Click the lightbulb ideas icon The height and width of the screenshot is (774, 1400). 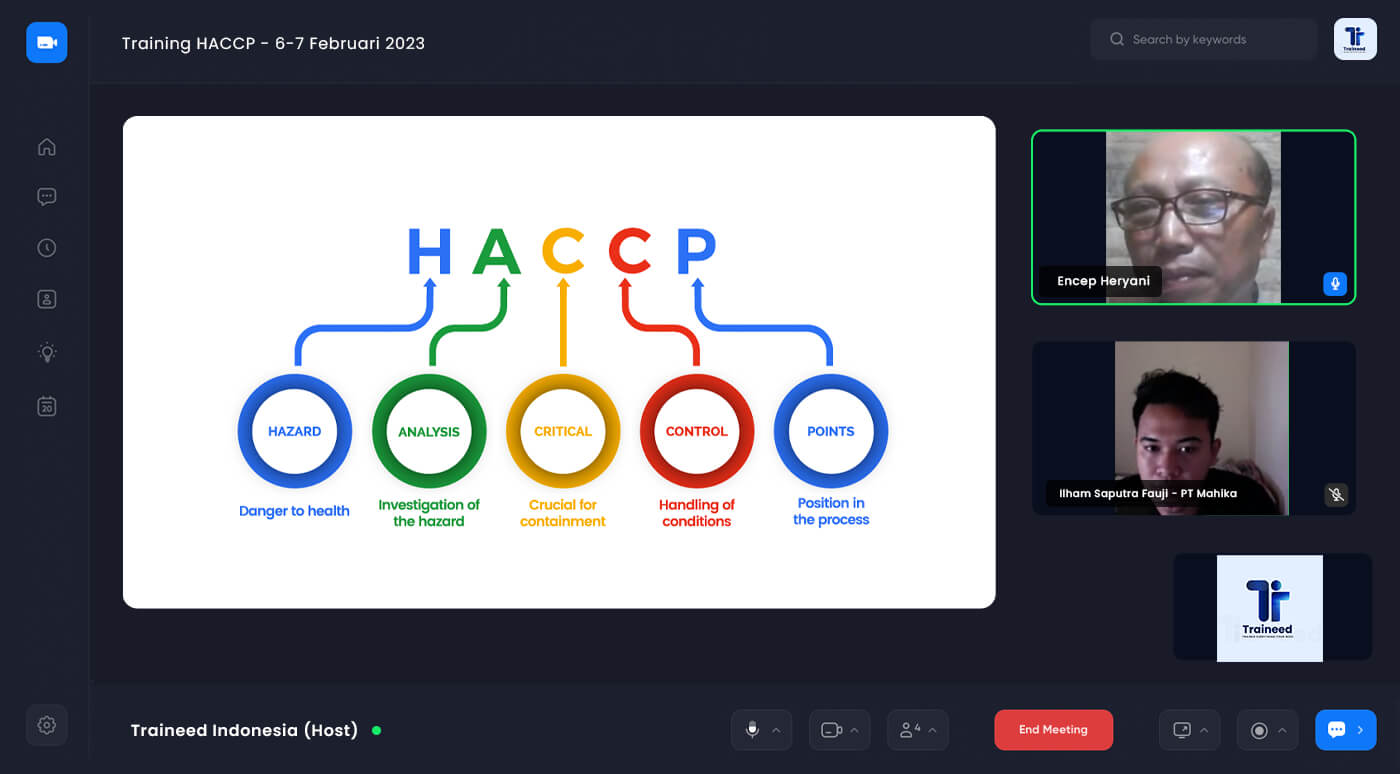point(46,352)
